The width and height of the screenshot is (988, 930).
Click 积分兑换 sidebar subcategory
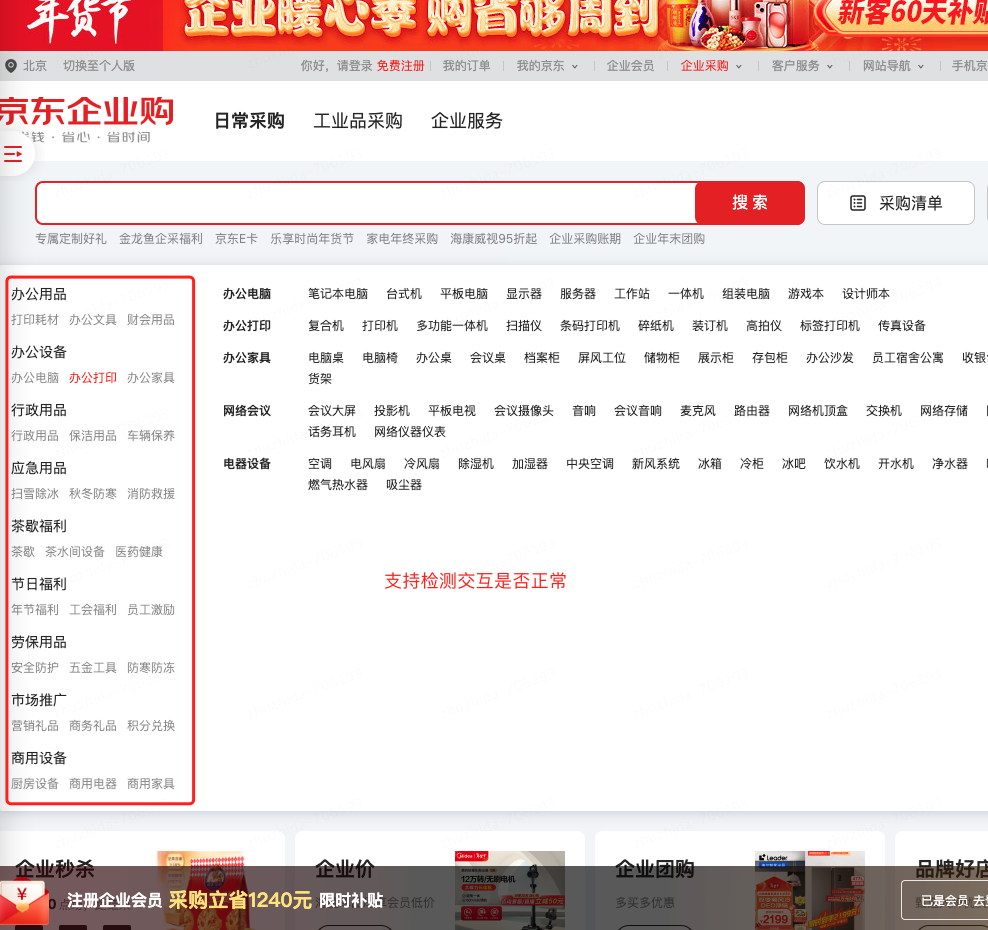coord(151,725)
